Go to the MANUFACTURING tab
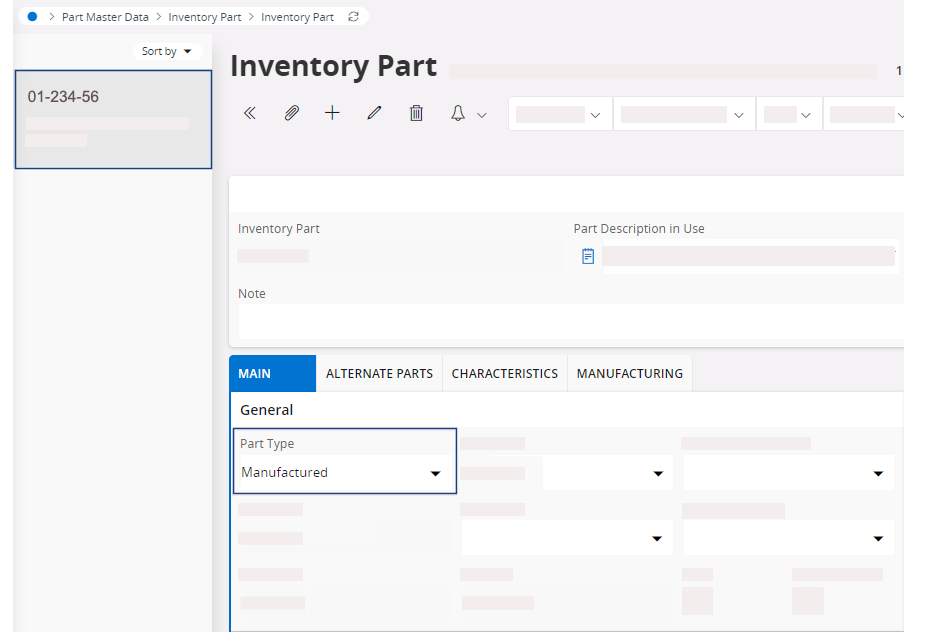This screenshot has height=632, width=926. pyautogui.click(x=629, y=373)
